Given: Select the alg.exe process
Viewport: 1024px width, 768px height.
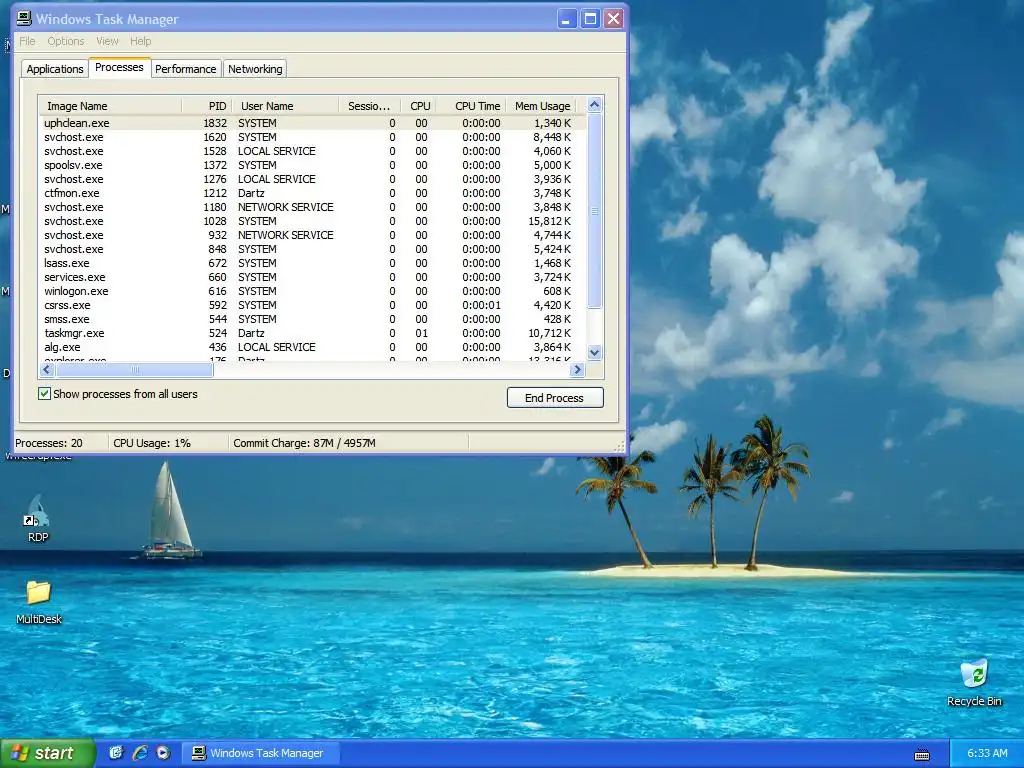Looking at the screenshot, I should [312, 347].
